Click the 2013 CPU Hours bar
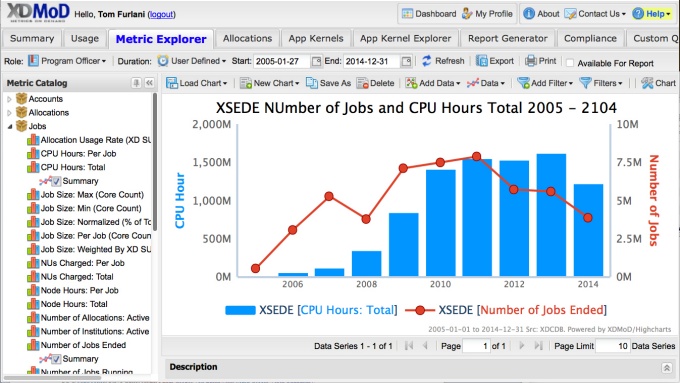This screenshot has width=680, height=383. [x=551, y=215]
